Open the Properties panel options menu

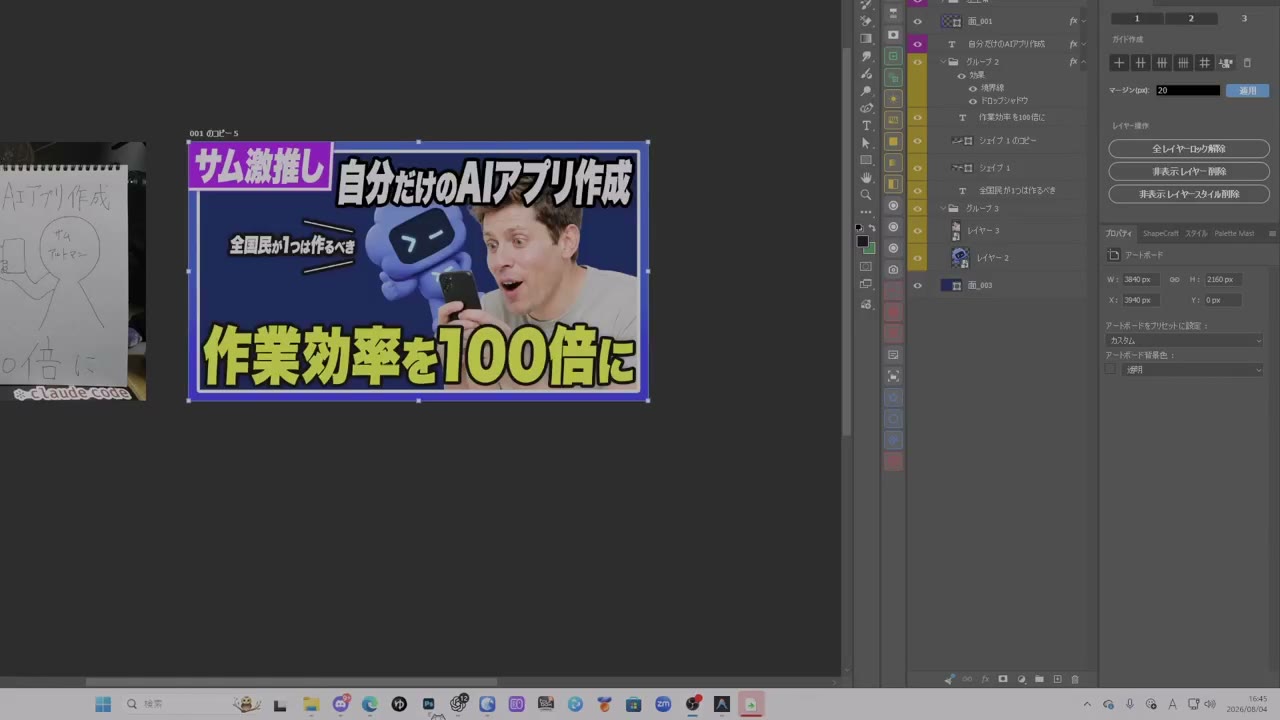pos(1272,233)
